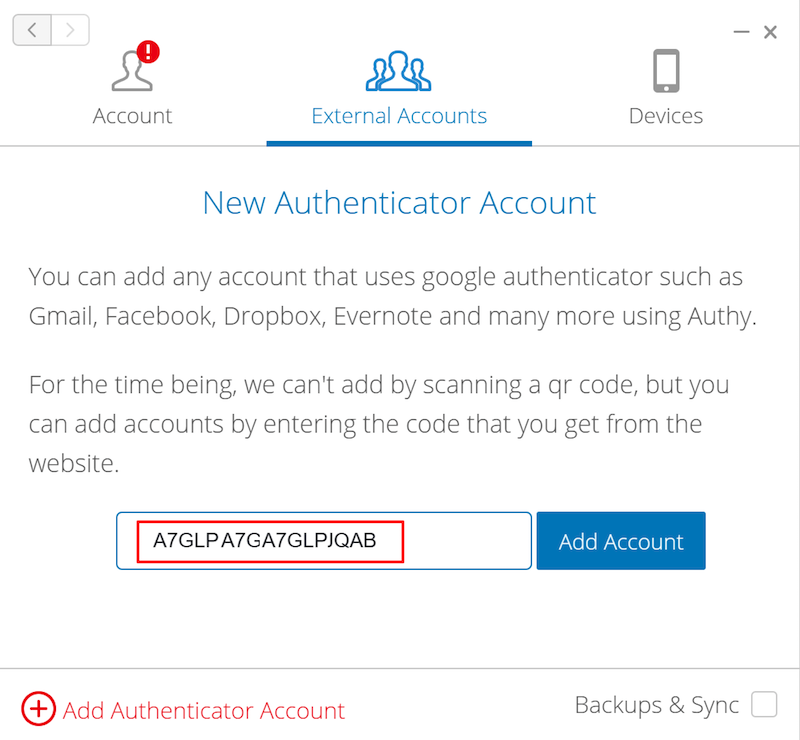This screenshot has width=800, height=740.
Task: Focus the empty end of code field
Action: point(467,541)
